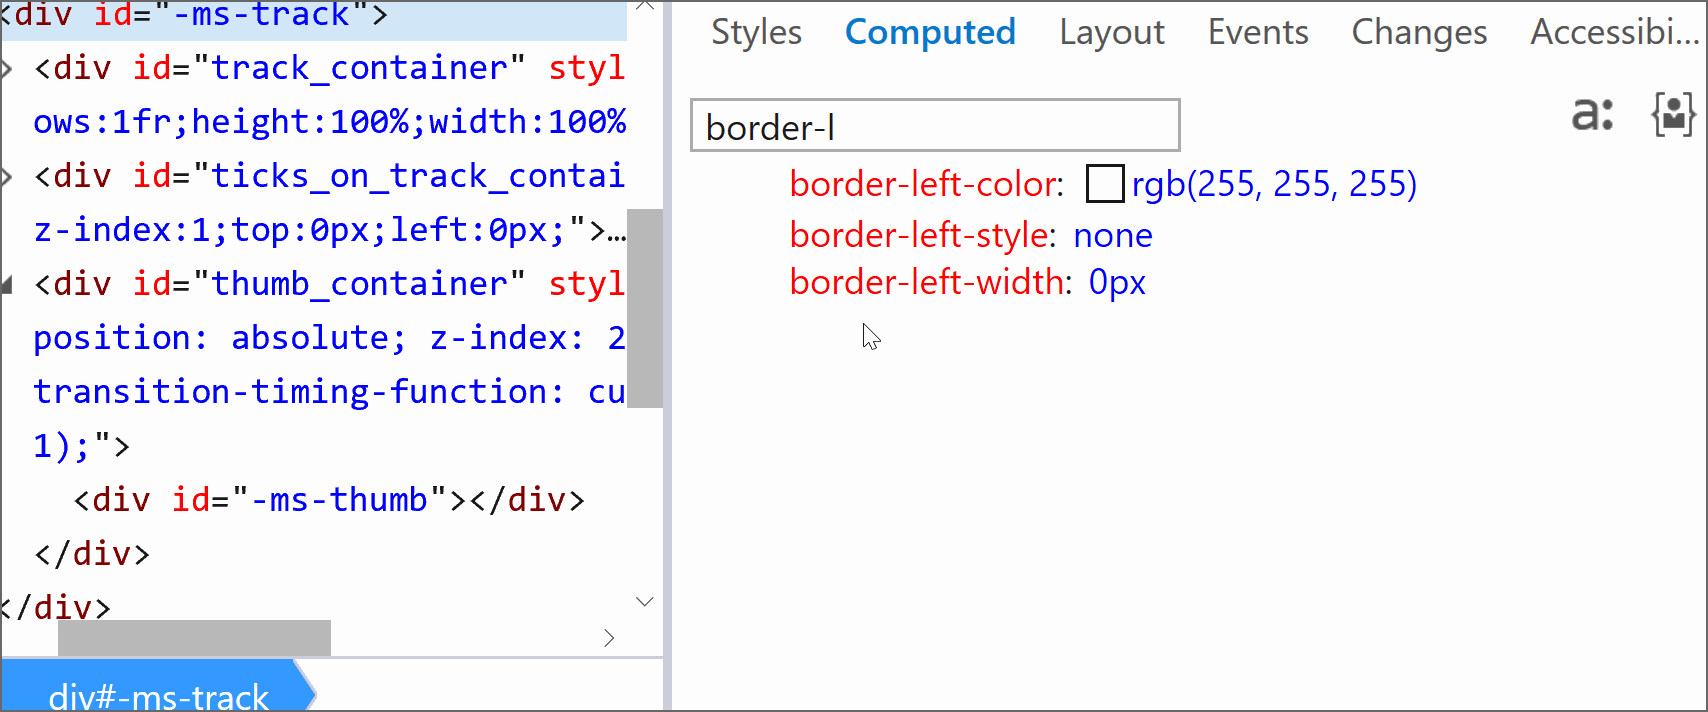Toggle the pseudo-state "a:" icon
This screenshot has width=1708, height=712.
tap(1592, 115)
